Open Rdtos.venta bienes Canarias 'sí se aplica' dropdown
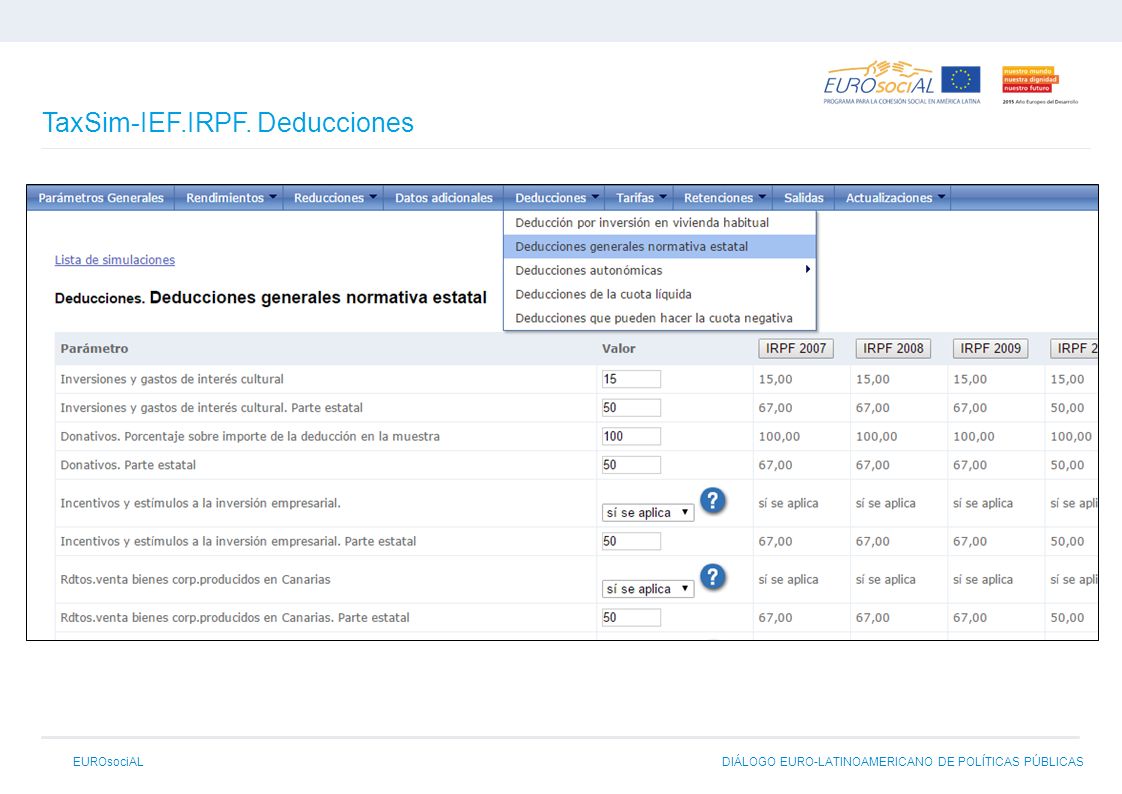The width and height of the screenshot is (1122, 794). tap(648, 589)
